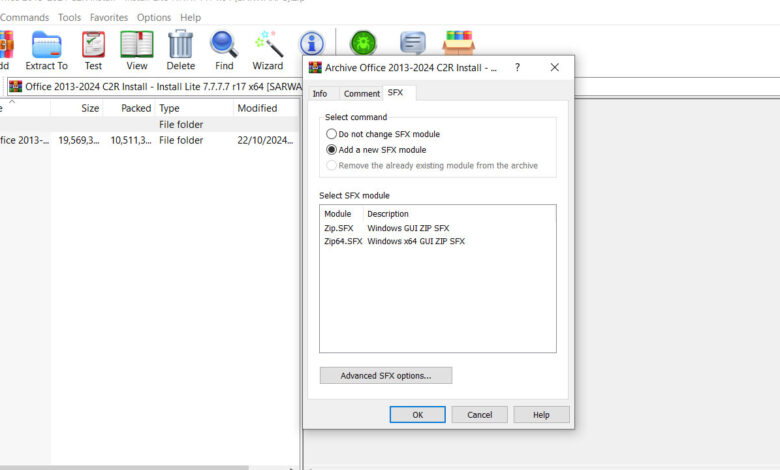Screen dimensions: 780x470
Task: Confirm with the OK button
Action: pos(417,415)
